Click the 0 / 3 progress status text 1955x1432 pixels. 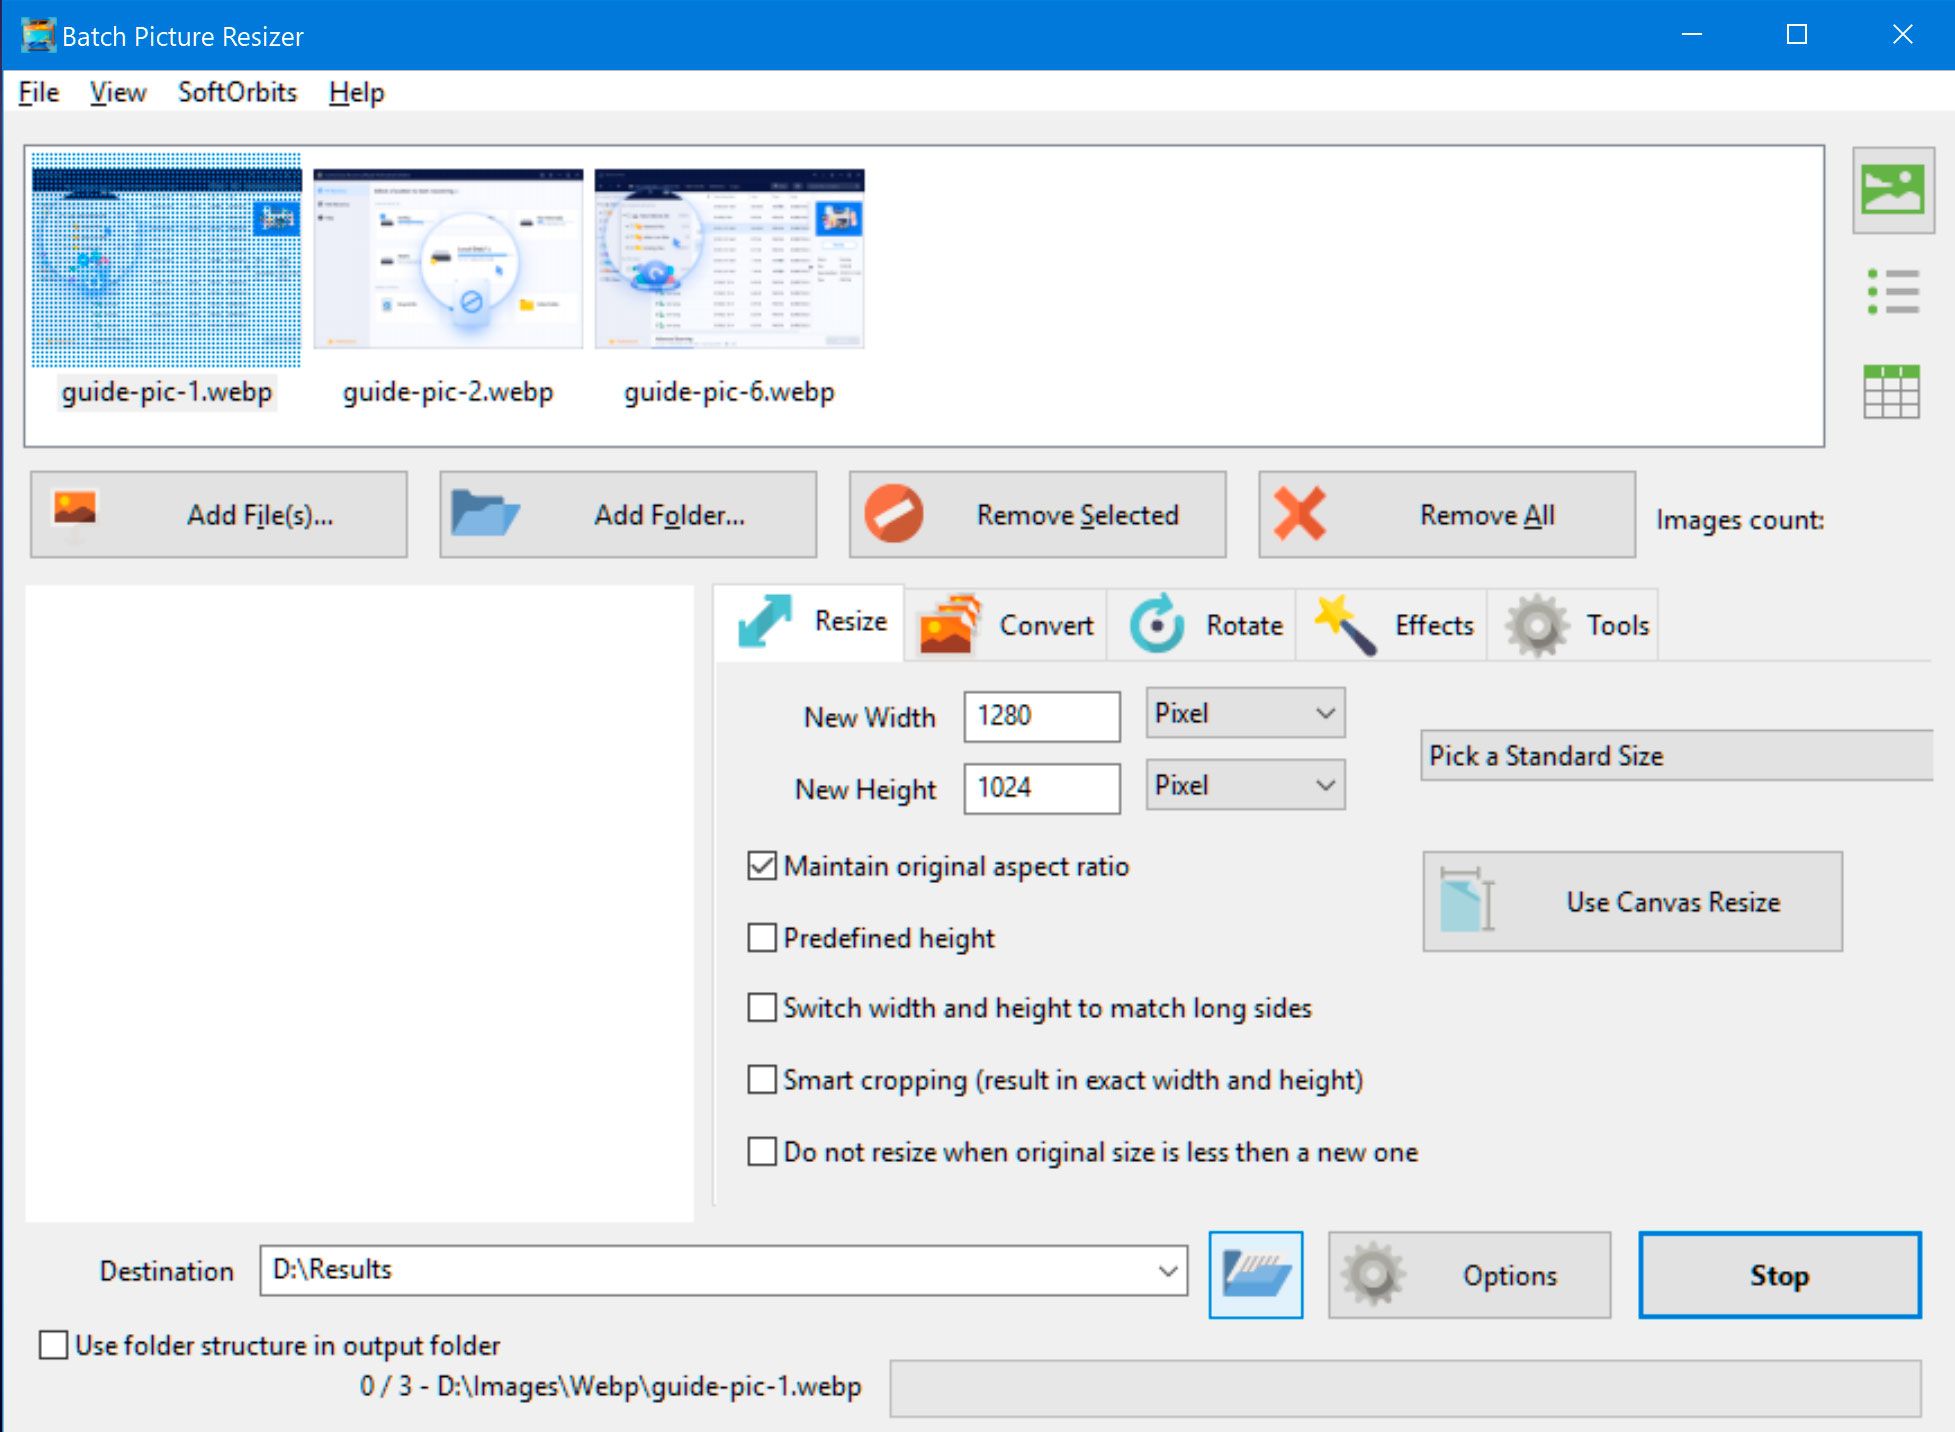[x=610, y=1386]
